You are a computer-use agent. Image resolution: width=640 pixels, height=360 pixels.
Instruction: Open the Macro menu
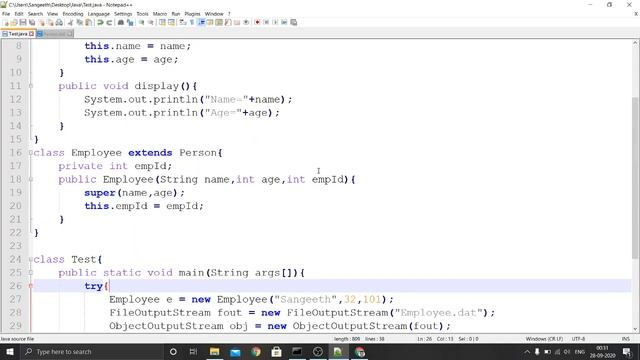[x=160, y=13]
